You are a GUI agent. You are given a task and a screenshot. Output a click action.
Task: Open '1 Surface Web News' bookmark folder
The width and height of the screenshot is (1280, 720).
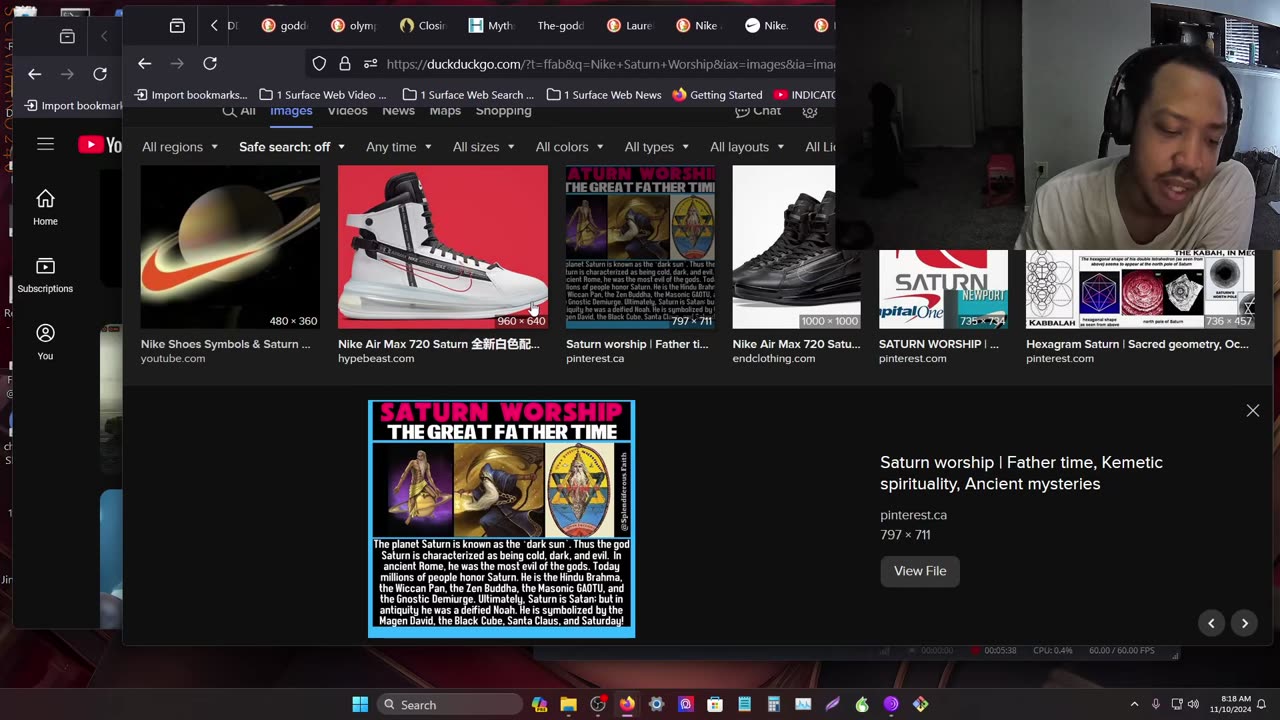pos(604,95)
